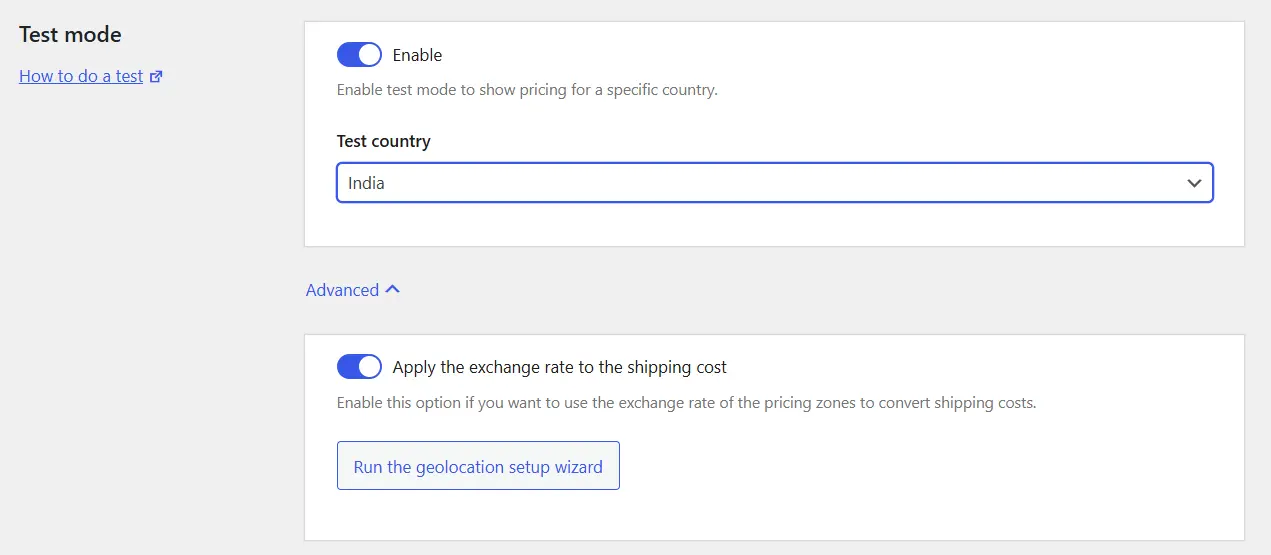The image size is (1271, 555).
Task: Click the "Test mode" section heading
Action: (x=70, y=34)
